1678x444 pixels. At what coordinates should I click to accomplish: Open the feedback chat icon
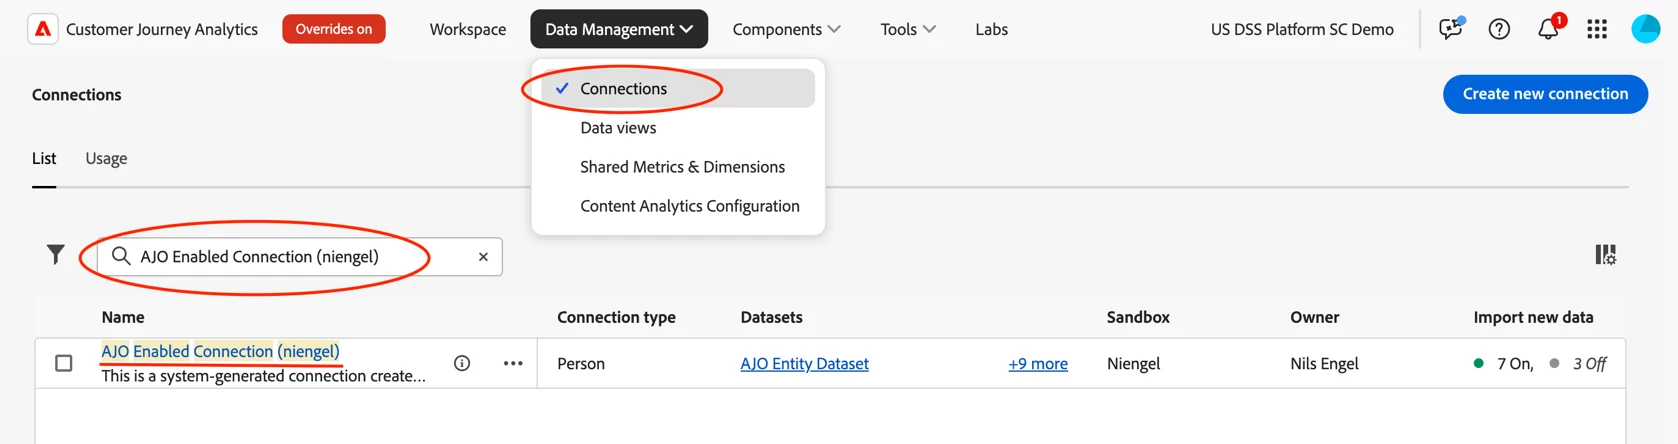tap(1450, 29)
